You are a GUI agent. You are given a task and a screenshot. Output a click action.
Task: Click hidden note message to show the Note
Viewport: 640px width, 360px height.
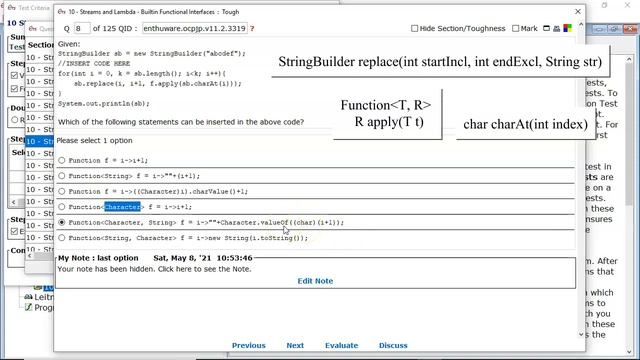pyautogui.click(x=154, y=269)
